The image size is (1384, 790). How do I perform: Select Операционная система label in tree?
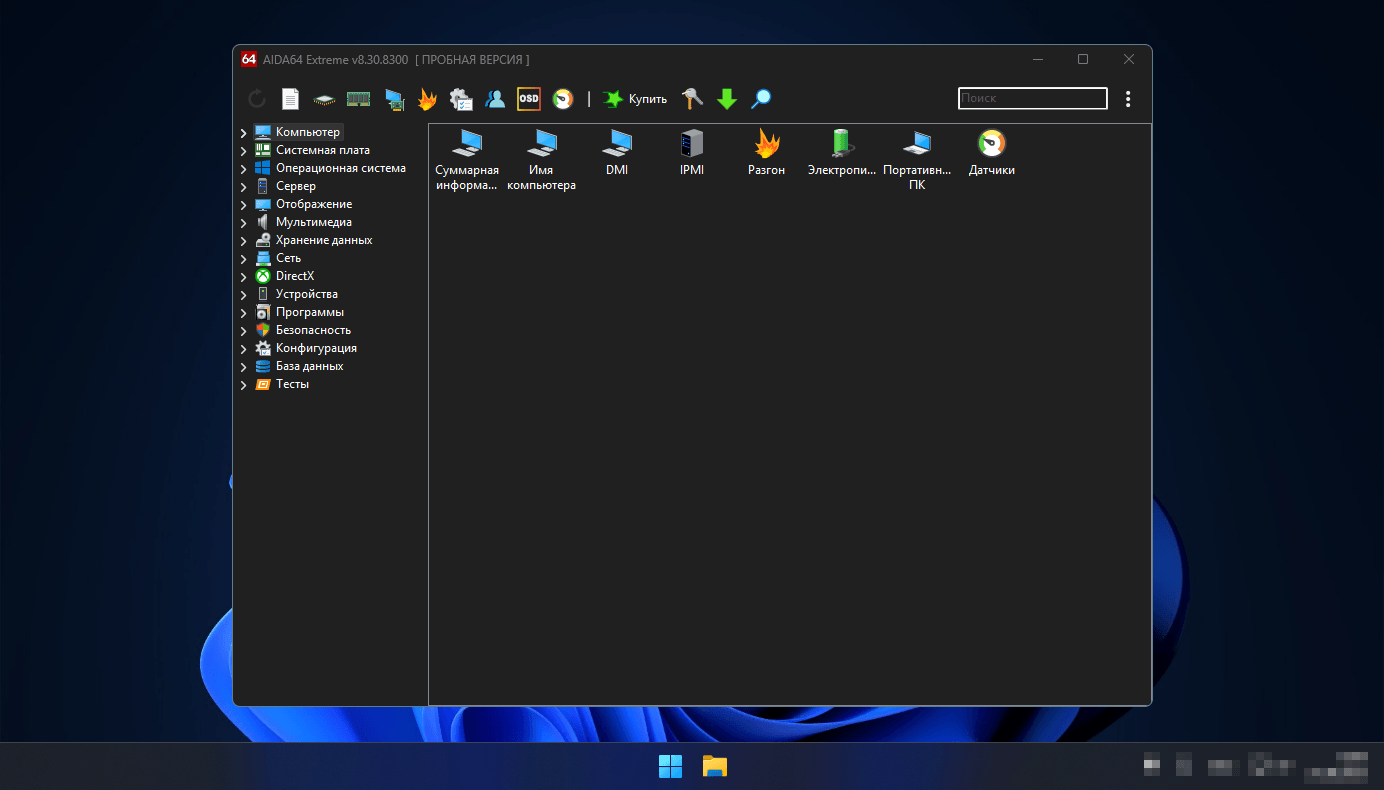click(341, 168)
